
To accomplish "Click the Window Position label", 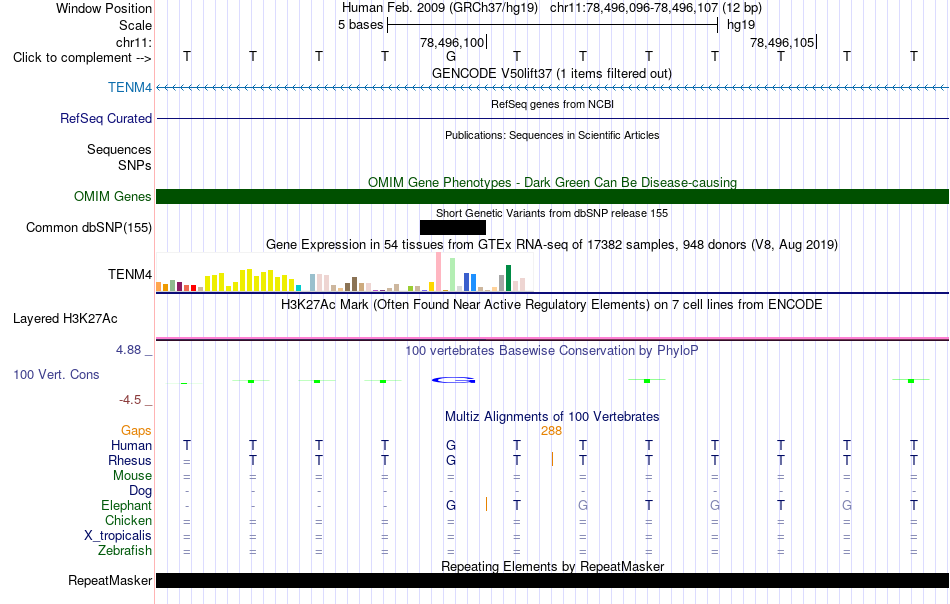I will (104, 8).
